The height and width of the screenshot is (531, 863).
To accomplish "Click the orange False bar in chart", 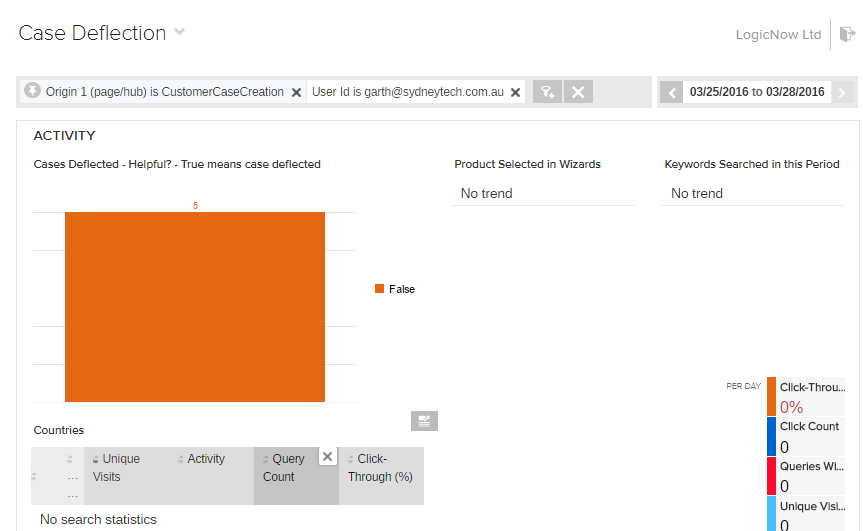I will coord(195,306).
